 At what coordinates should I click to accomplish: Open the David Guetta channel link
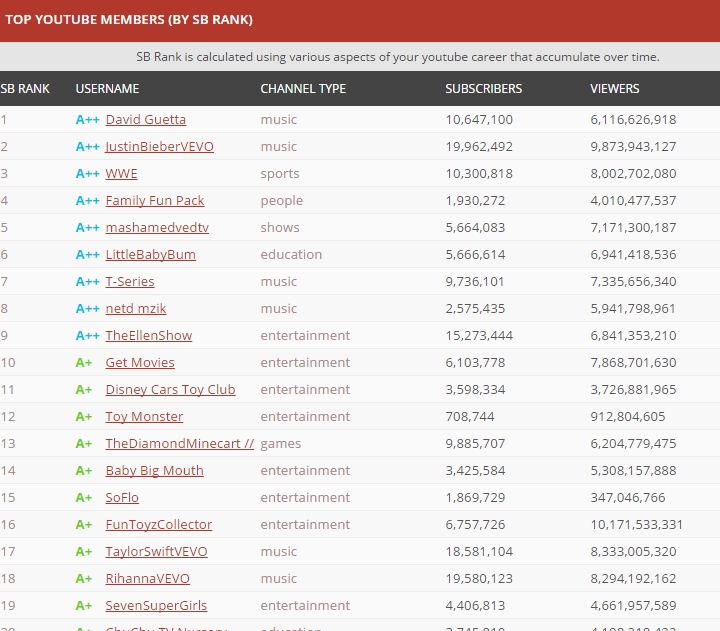click(x=145, y=119)
